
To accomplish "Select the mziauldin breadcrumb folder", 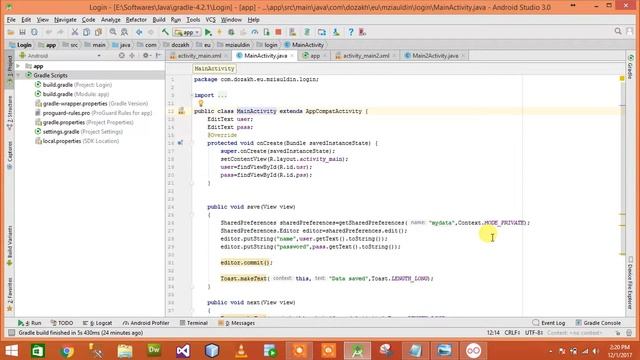I will [x=234, y=45].
